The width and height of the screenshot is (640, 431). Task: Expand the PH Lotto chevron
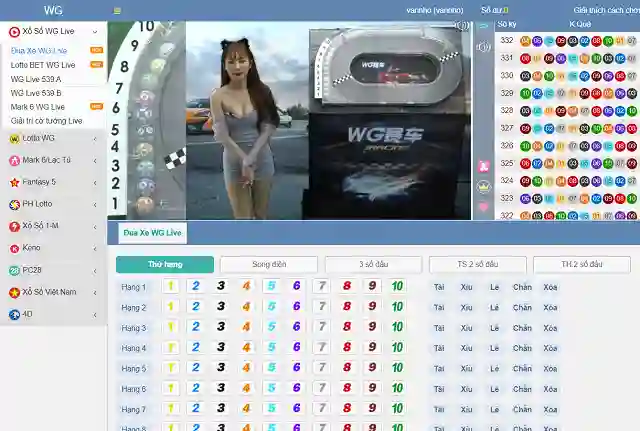click(x=95, y=205)
